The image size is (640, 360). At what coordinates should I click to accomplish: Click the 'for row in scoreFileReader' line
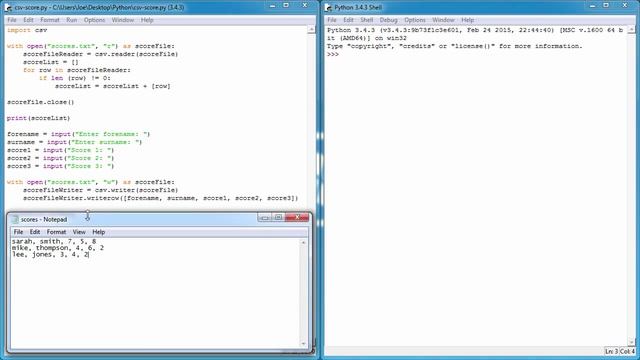click(x=77, y=70)
